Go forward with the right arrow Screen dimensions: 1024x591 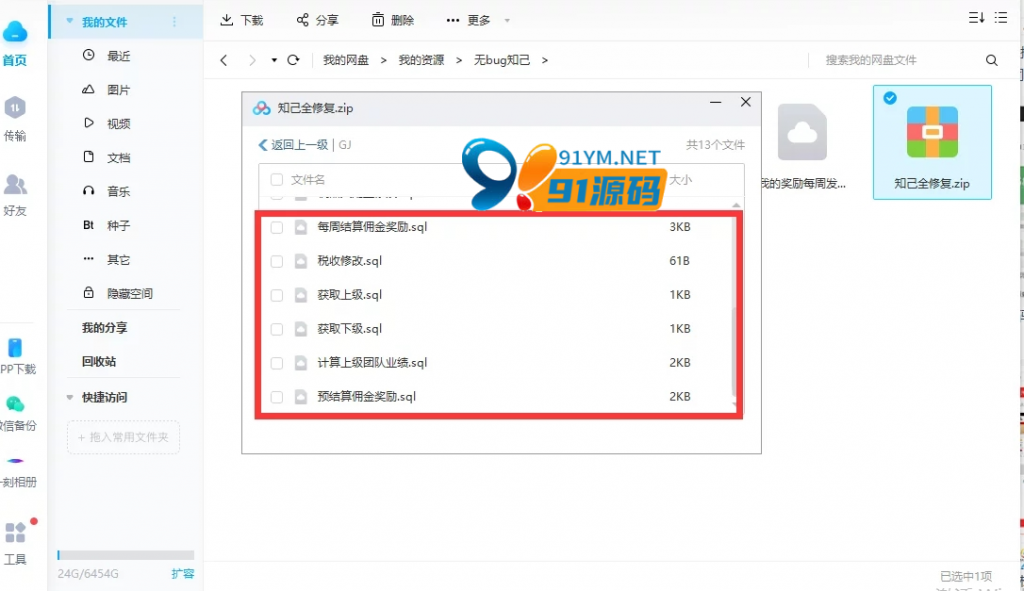[x=252, y=60]
